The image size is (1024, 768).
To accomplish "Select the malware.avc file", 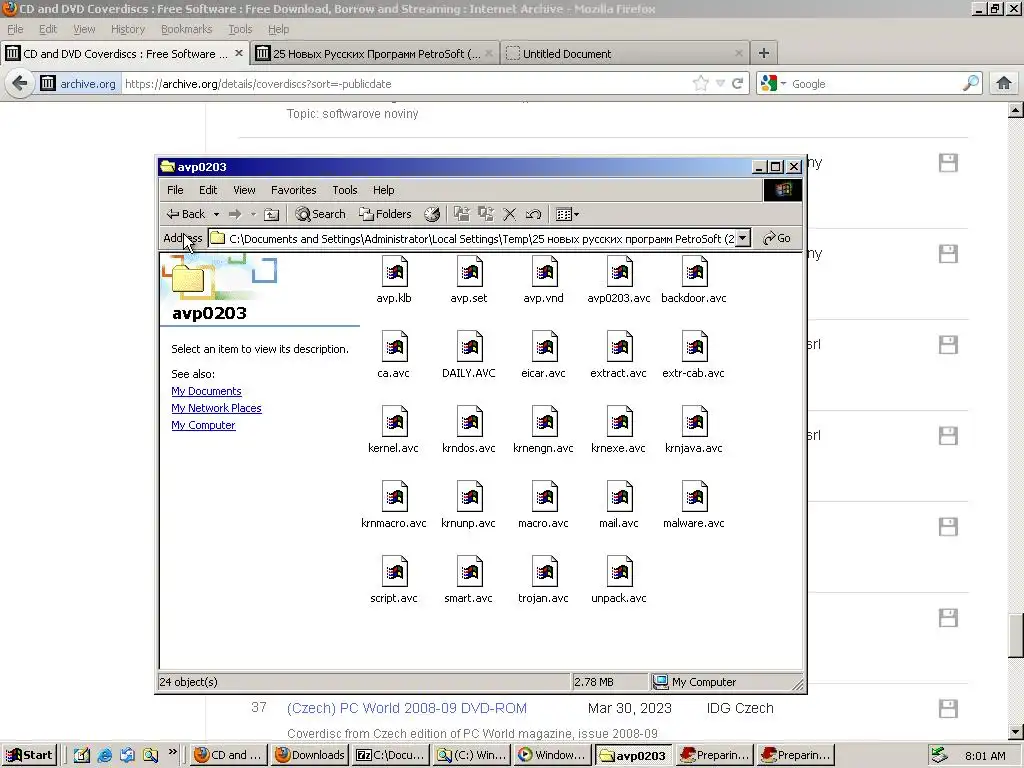I will [x=694, y=506].
